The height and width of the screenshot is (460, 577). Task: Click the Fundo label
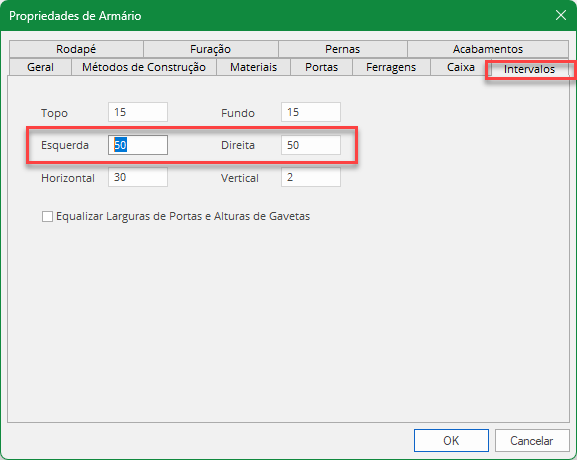pyautogui.click(x=238, y=113)
